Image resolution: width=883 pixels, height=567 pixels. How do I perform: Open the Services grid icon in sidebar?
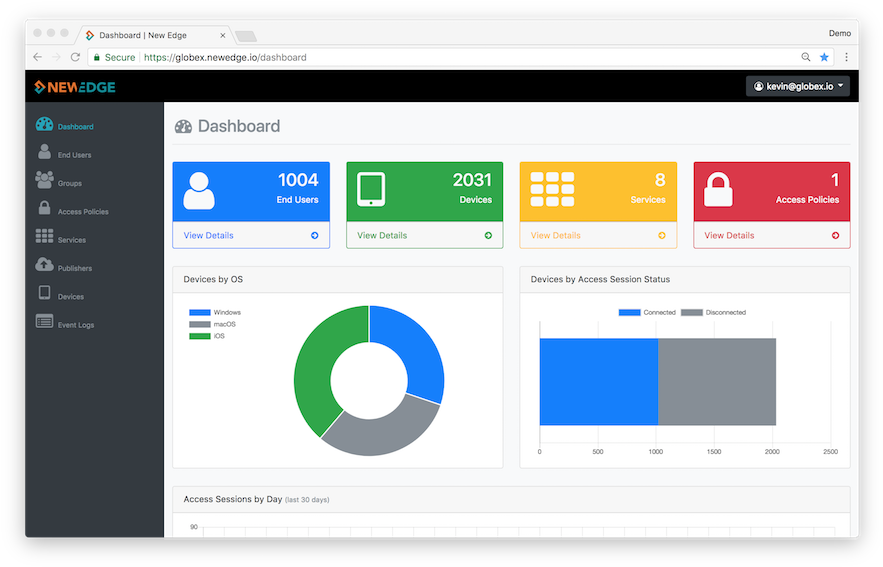(44, 236)
